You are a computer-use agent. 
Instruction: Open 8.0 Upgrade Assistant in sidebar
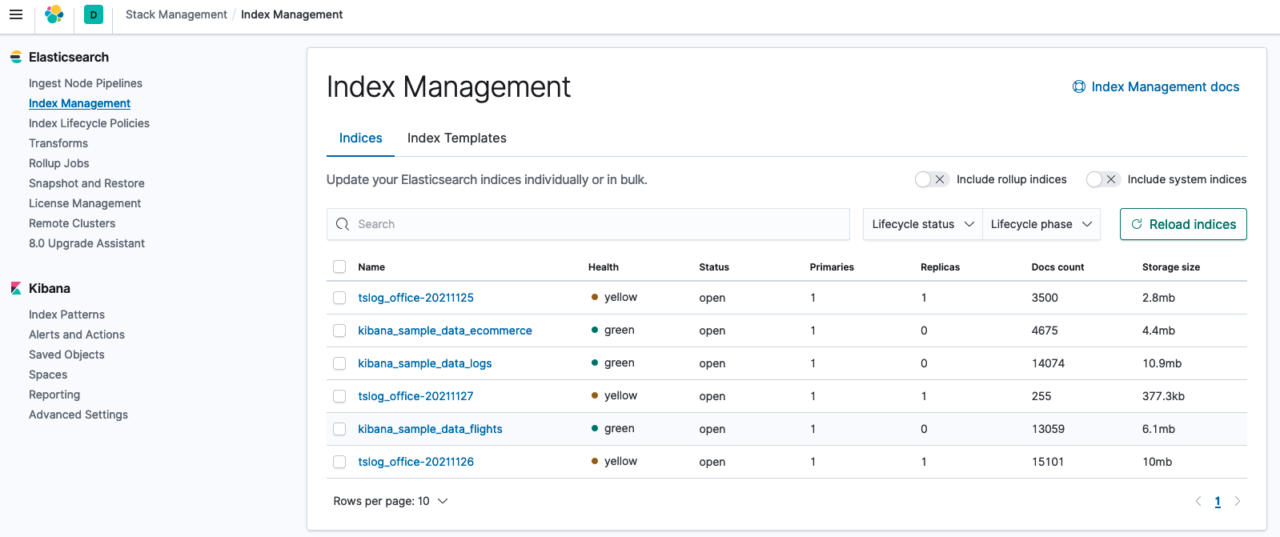click(x=87, y=243)
